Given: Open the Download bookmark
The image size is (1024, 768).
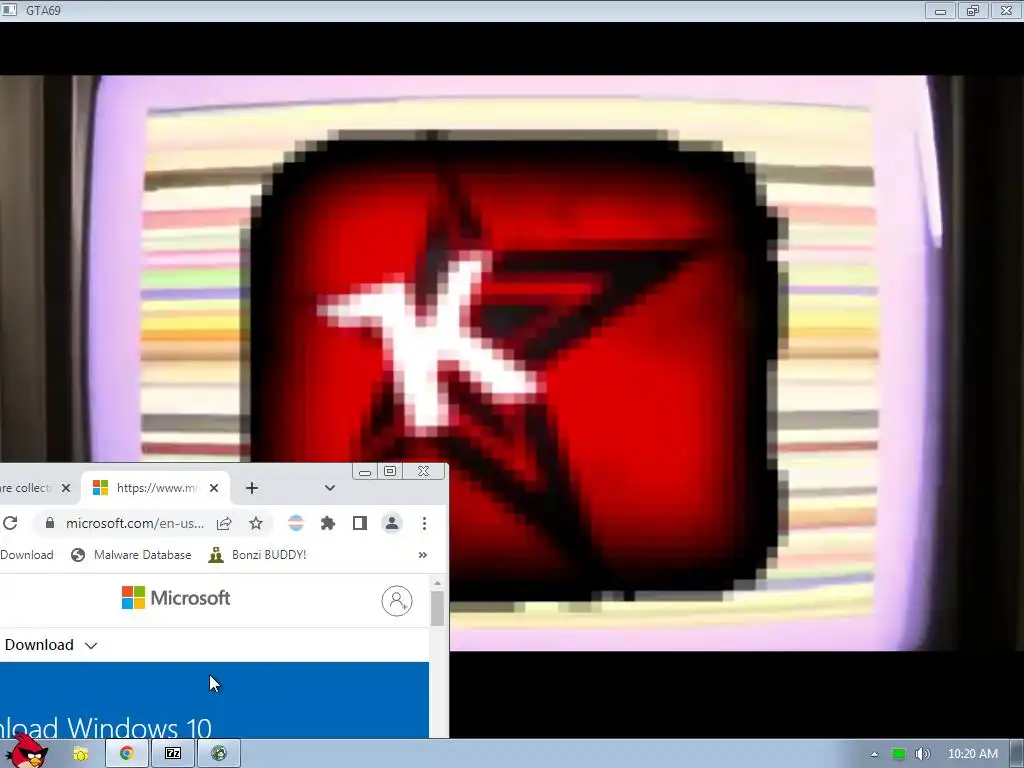Looking at the screenshot, I should pos(27,555).
